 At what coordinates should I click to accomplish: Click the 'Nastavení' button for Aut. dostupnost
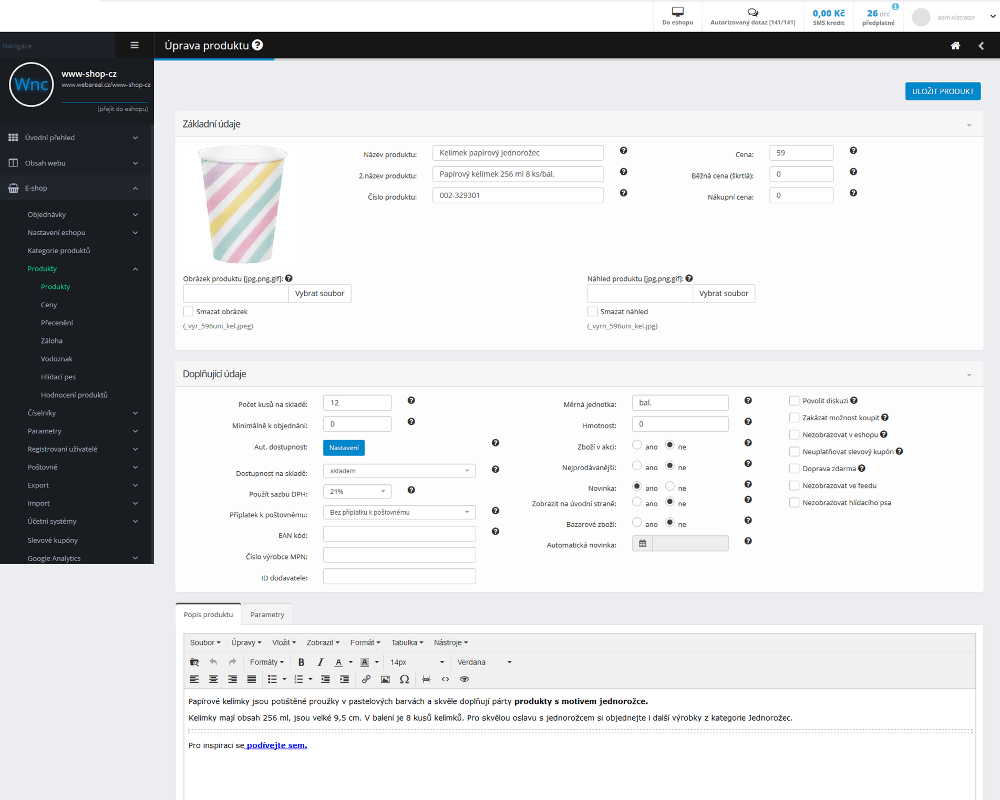(343, 448)
